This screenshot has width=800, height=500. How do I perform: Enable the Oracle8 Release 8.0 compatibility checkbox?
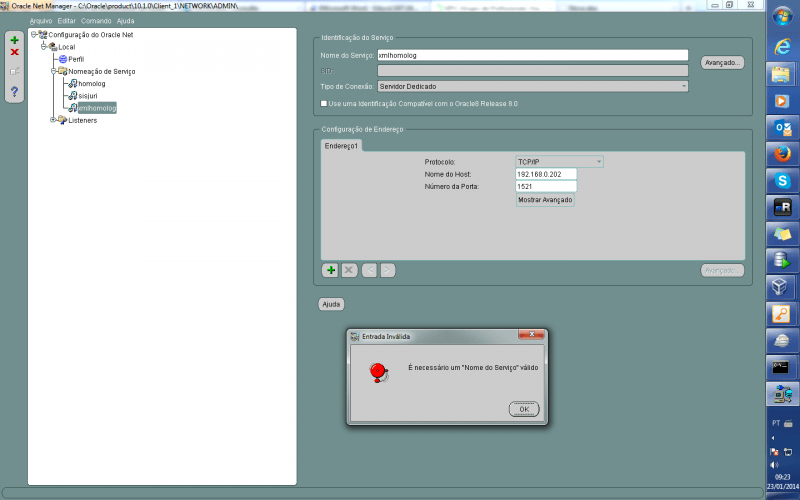(324, 103)
